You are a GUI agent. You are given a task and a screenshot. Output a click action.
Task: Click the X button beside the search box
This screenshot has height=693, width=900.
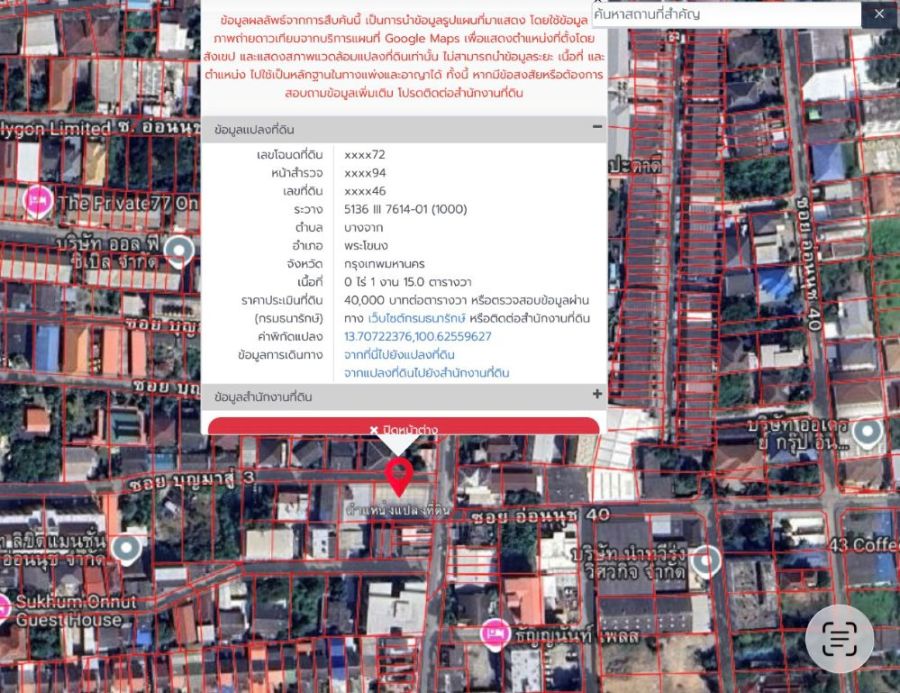[x=879, y=14]
